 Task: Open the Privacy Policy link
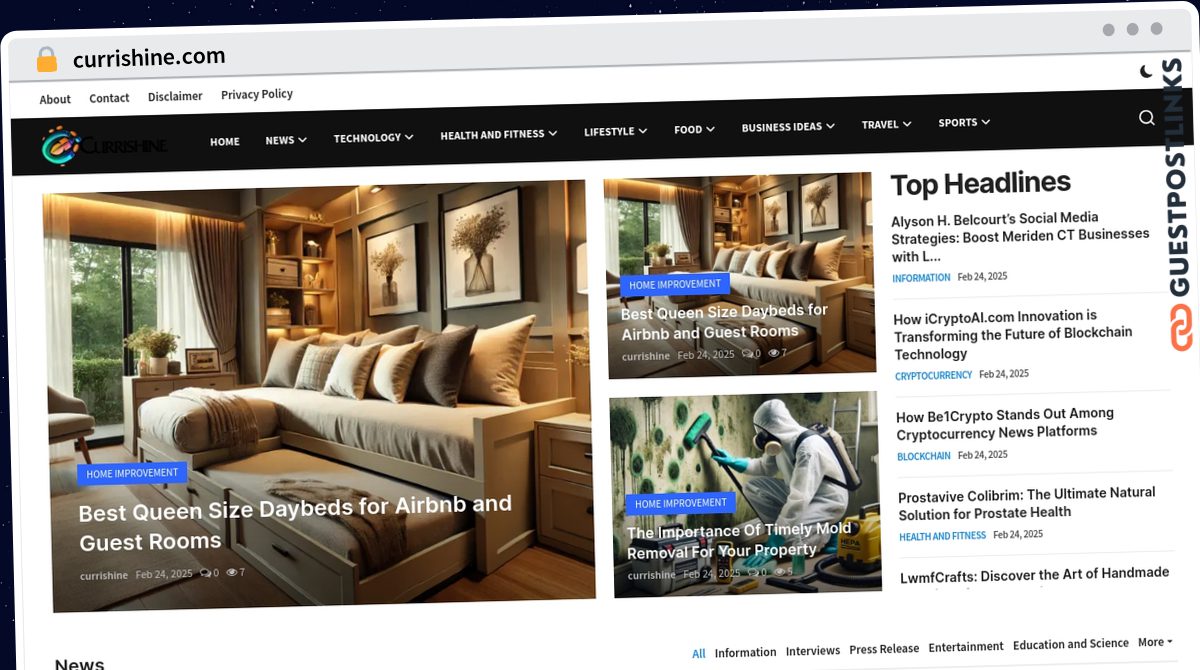click(x=257, y=94)
